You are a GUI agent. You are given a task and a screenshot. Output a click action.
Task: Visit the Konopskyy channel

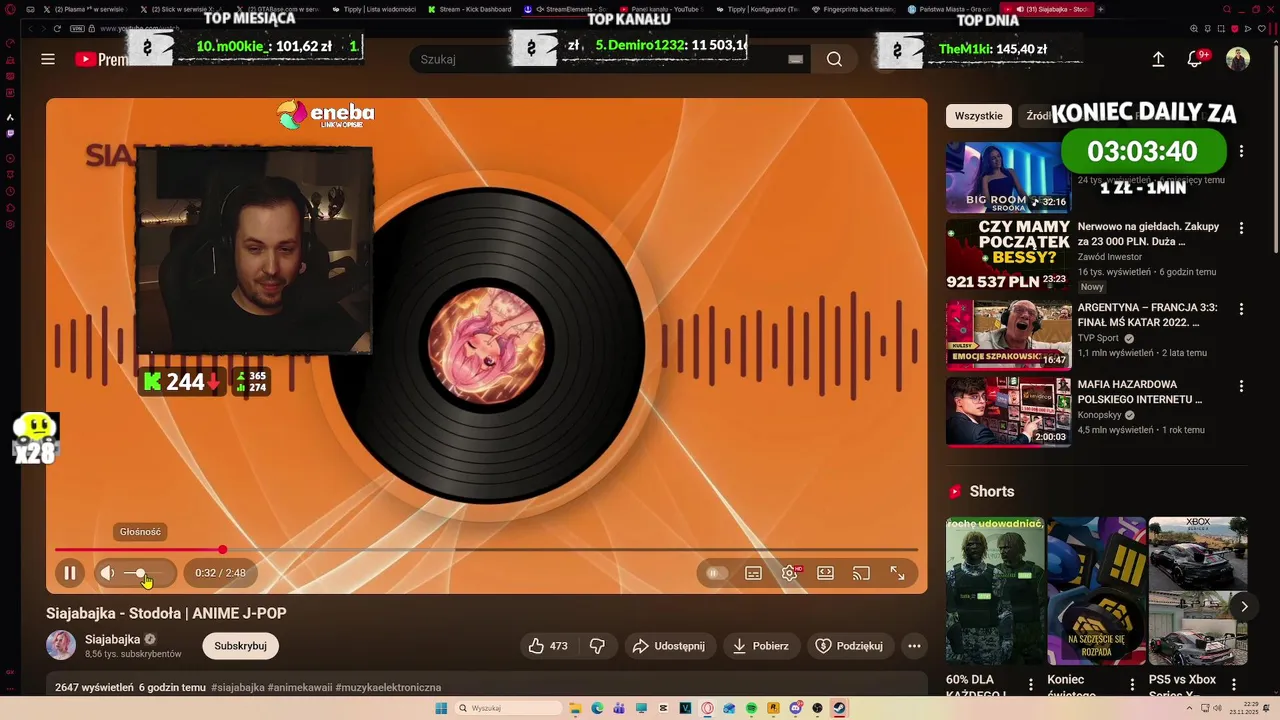pyautogui.click(x=1099, y=415)
